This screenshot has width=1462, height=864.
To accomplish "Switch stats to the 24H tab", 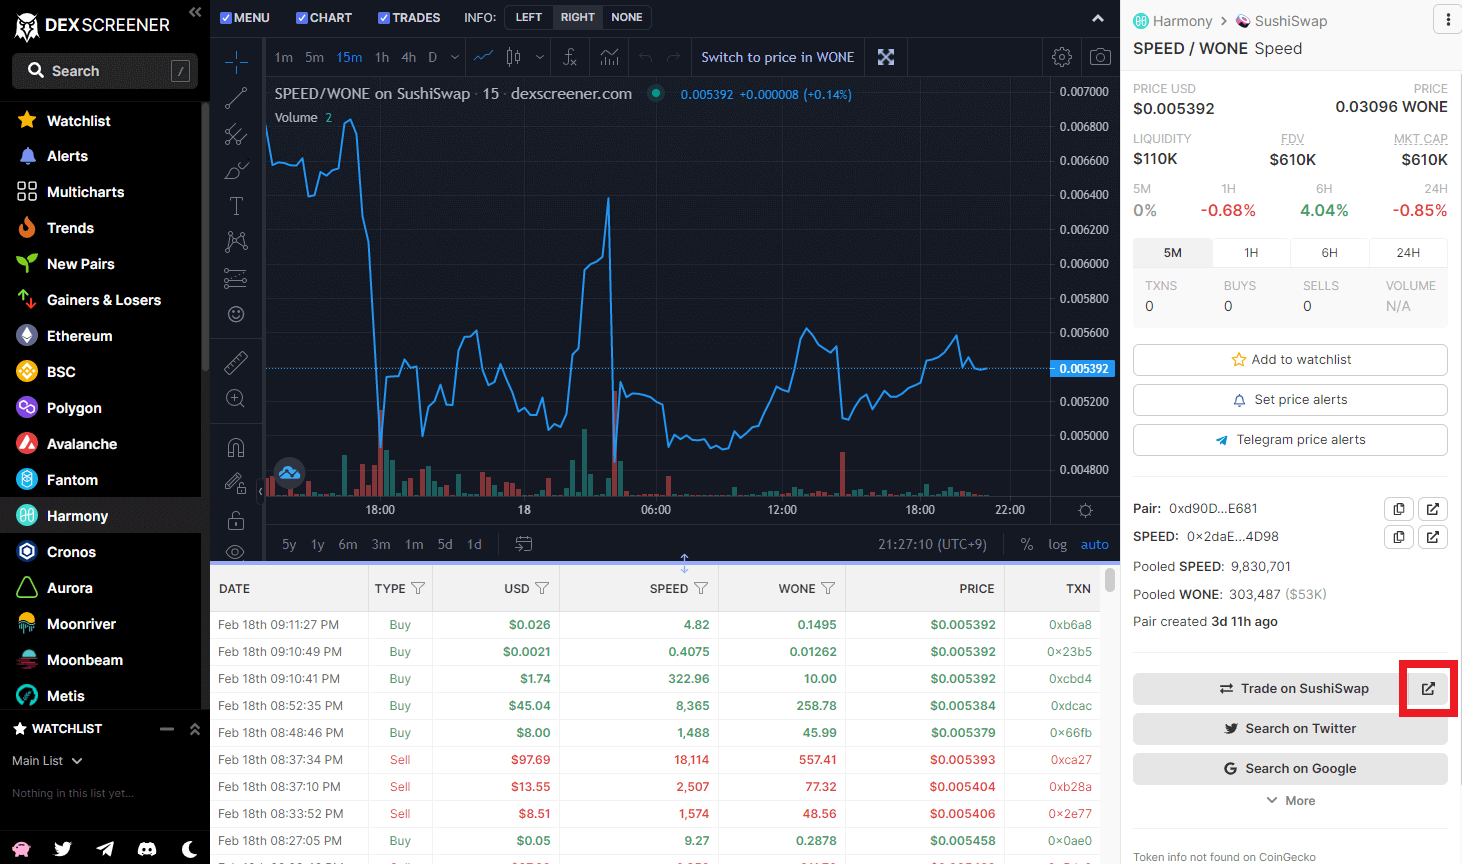I will coord(1408,253).
